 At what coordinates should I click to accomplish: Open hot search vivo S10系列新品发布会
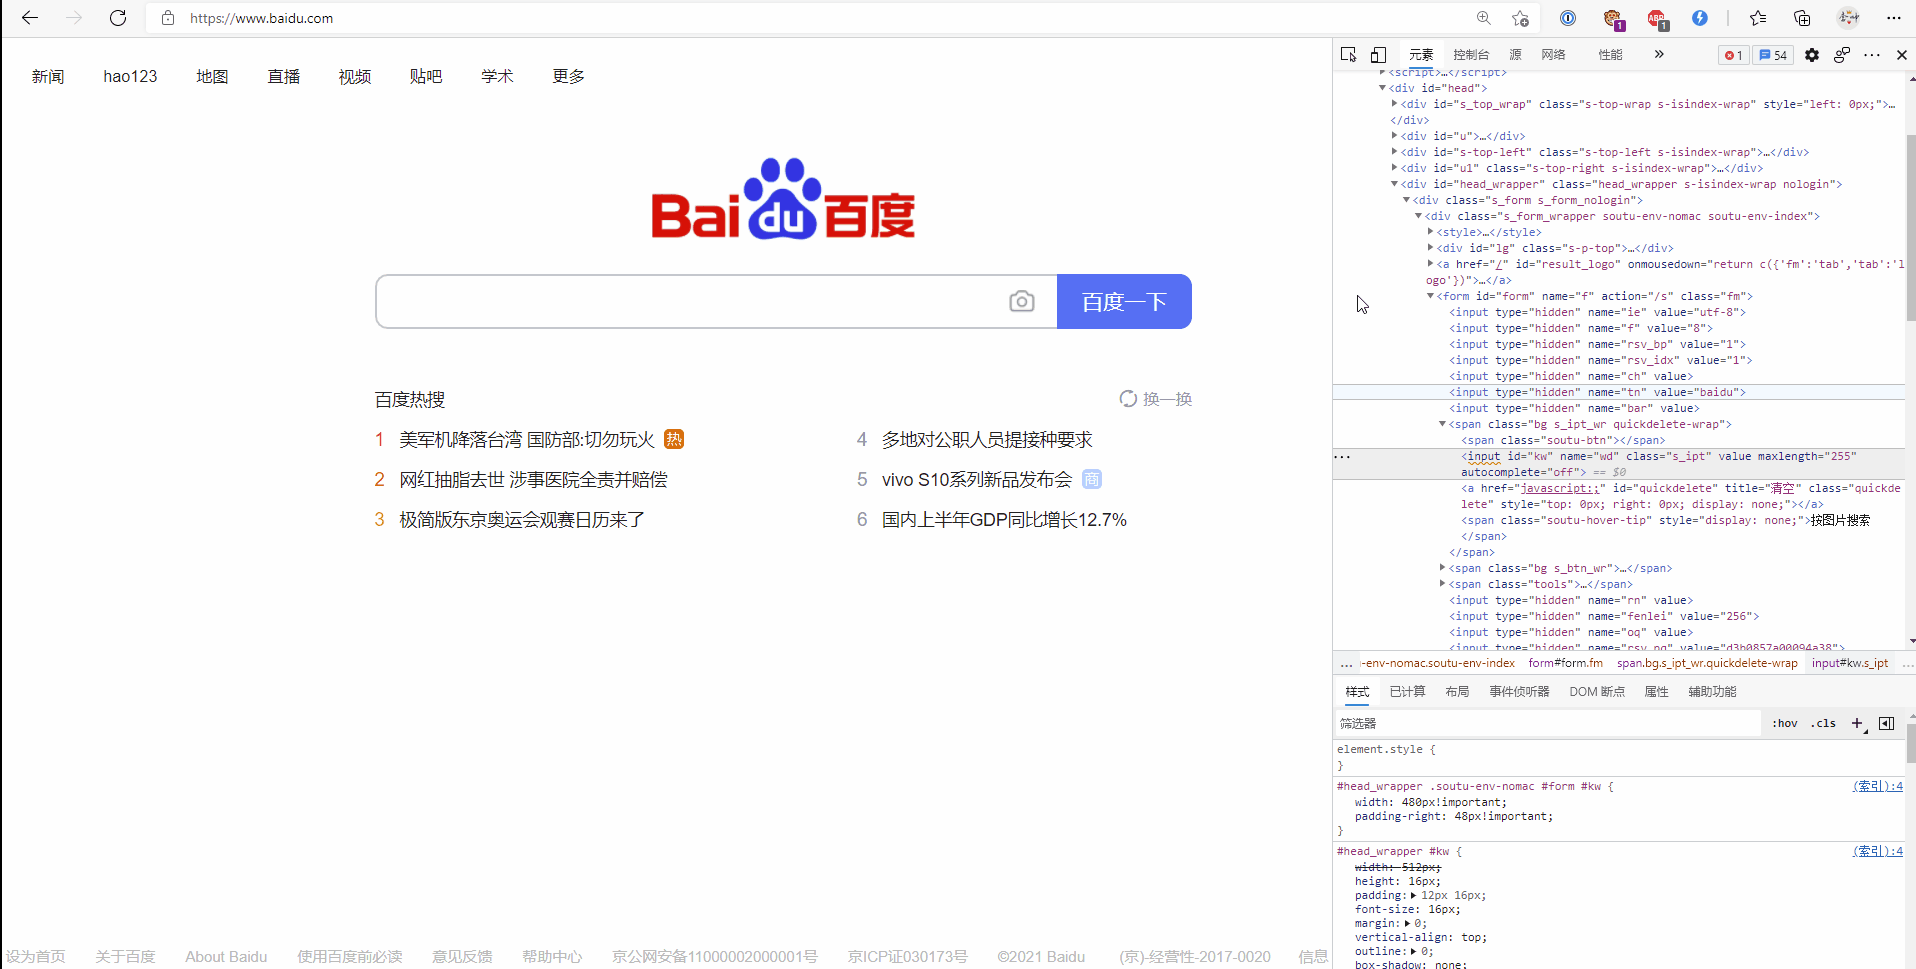977,480
